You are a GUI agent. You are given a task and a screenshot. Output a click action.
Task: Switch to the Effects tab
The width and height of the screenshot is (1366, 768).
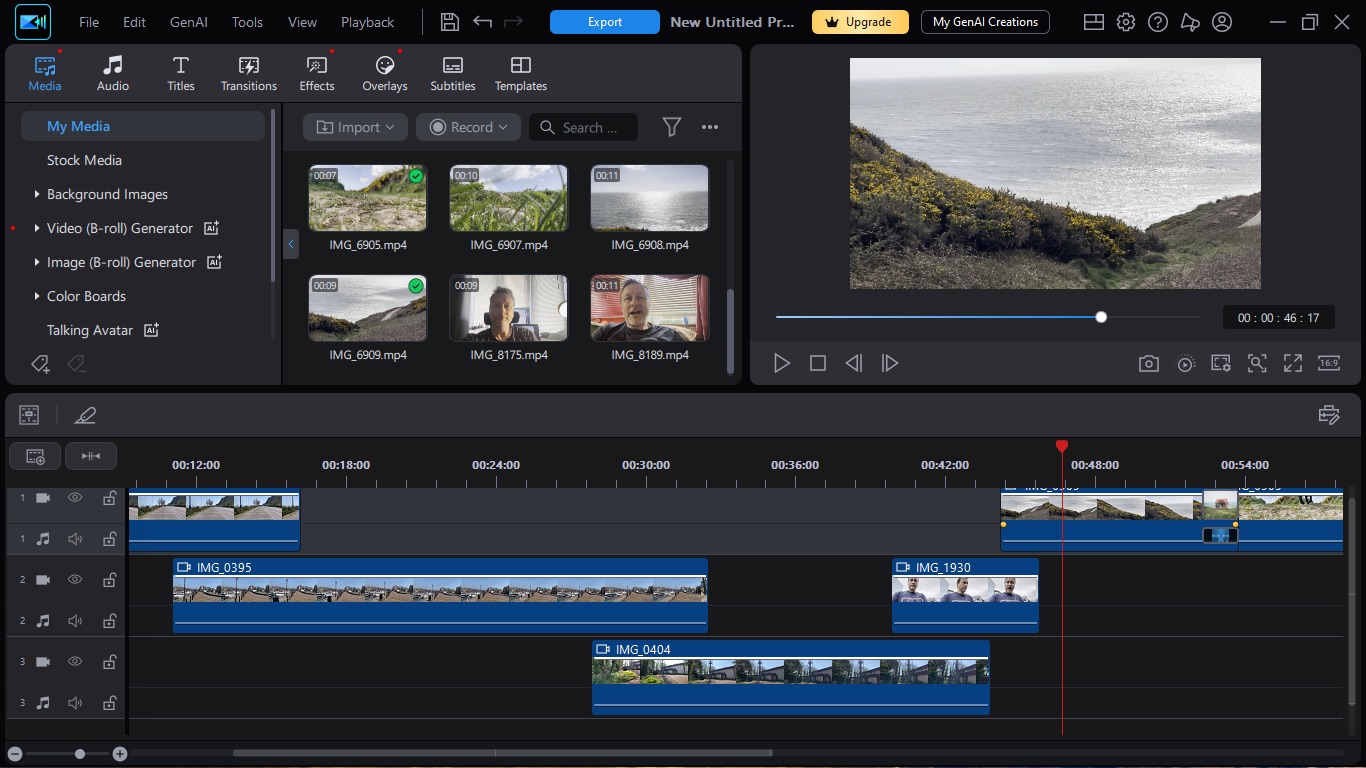point(317,74)
